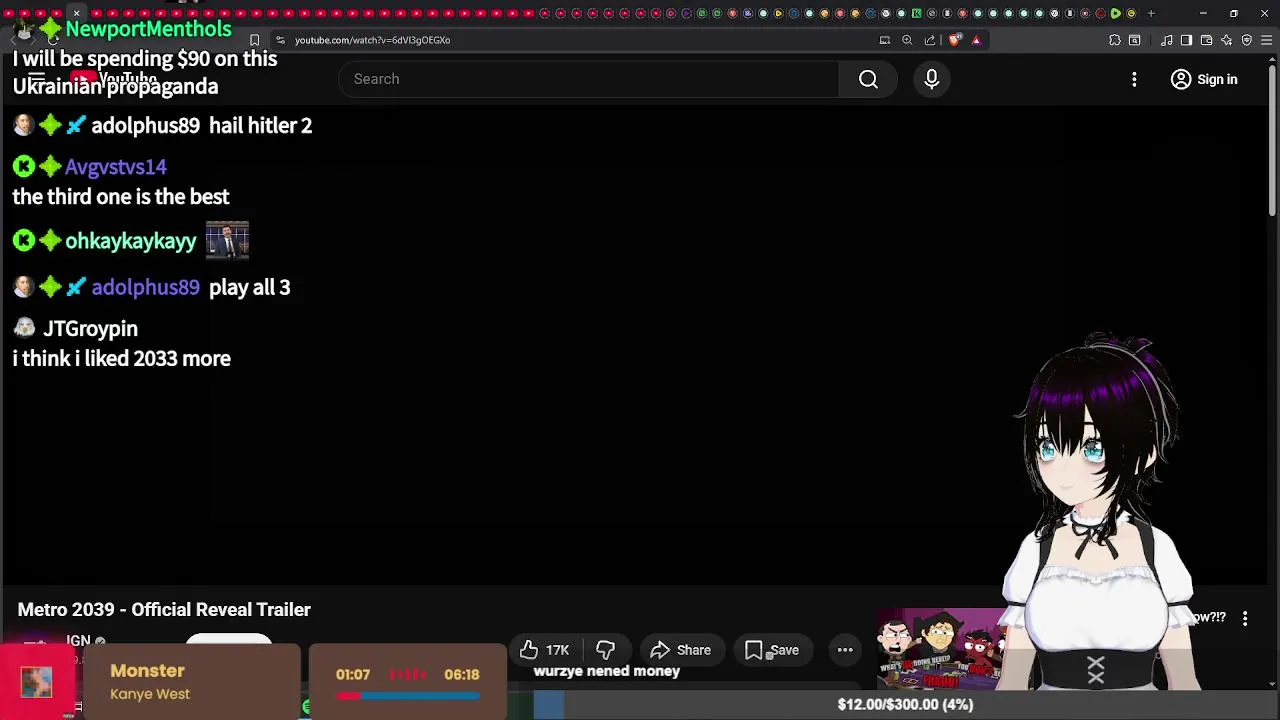Screen dimensions: 1280x720
Task: Open the Leo AI sparkle icon
Action: [x=1227, y=40]
